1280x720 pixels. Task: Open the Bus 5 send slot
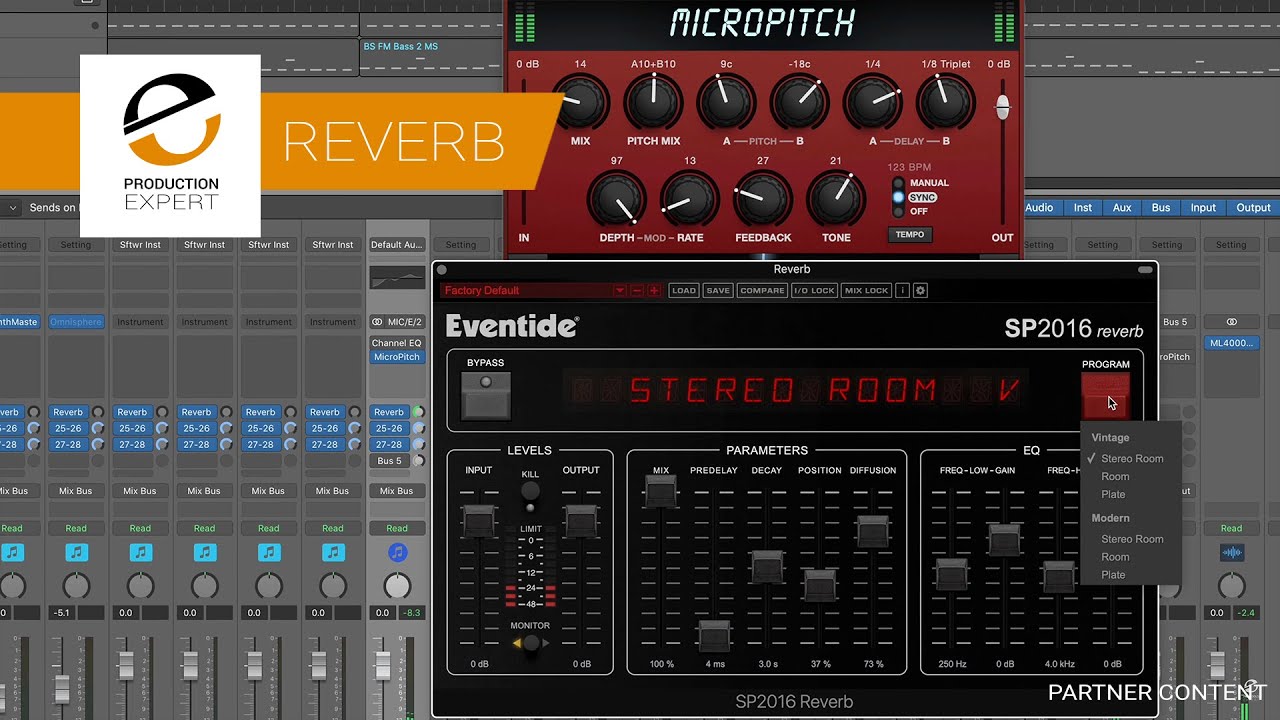point(389,461)
